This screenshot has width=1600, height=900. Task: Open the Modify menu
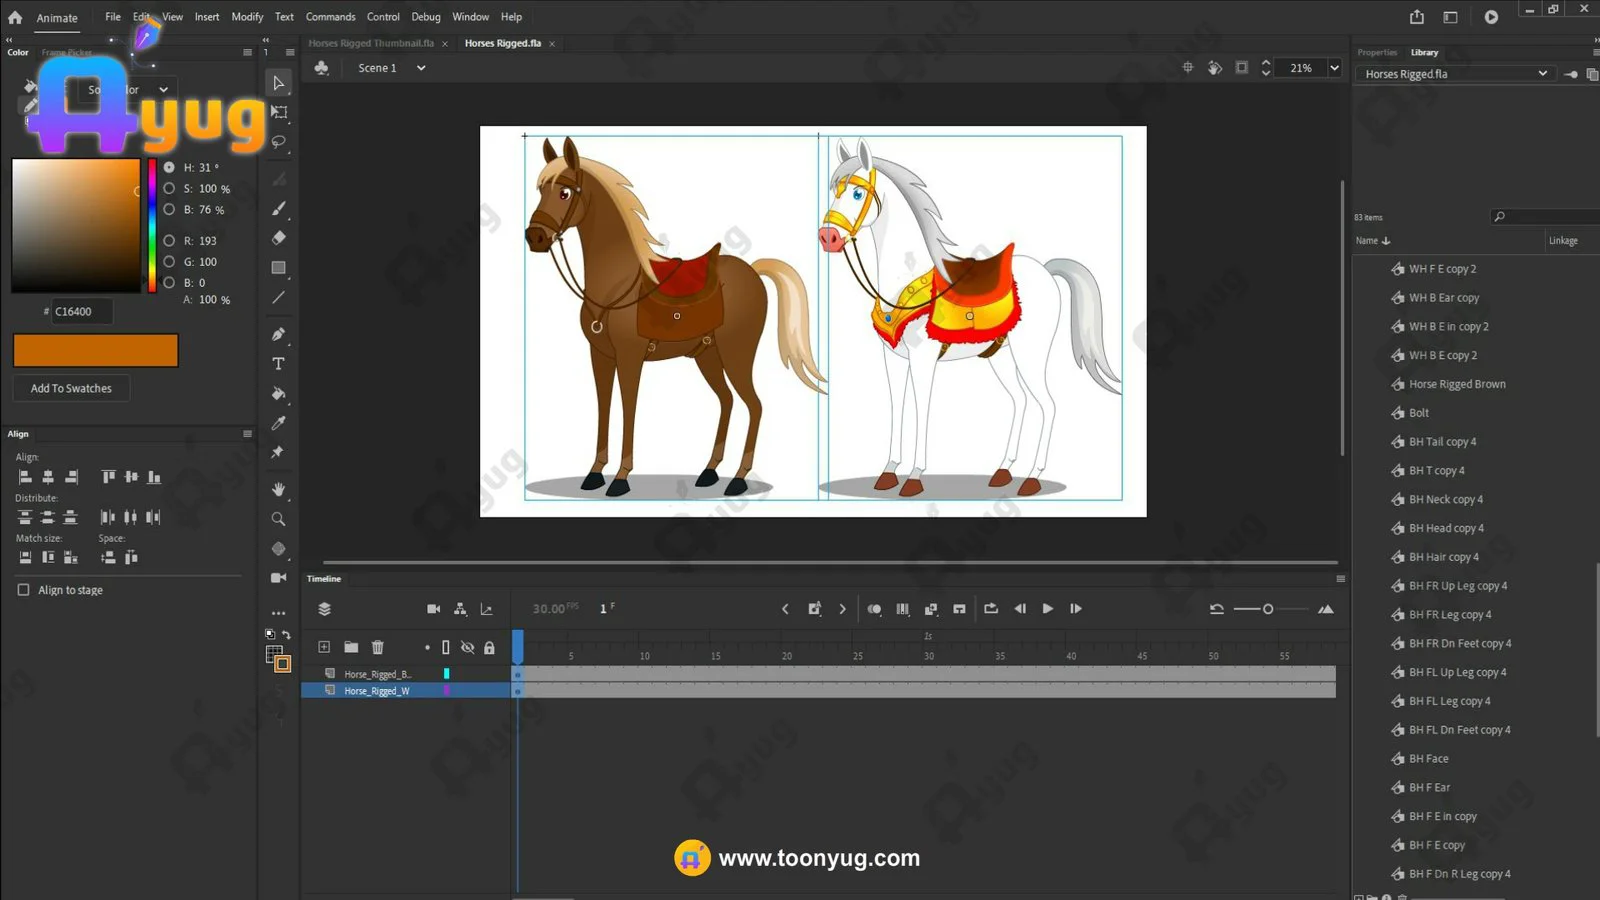pos(247,17)
